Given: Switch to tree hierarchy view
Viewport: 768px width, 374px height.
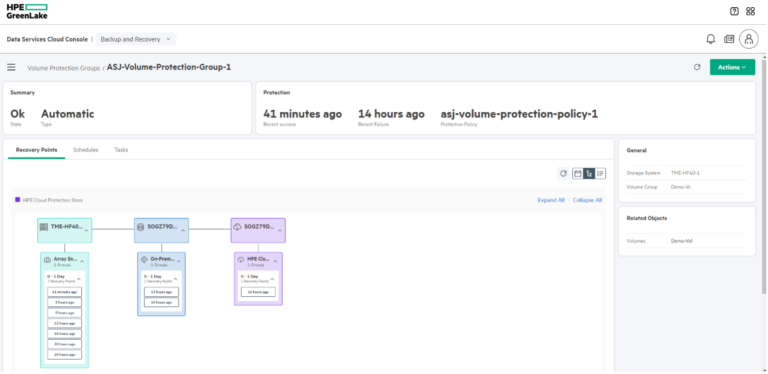Looking at the screenshot, I should click(589, 173).
